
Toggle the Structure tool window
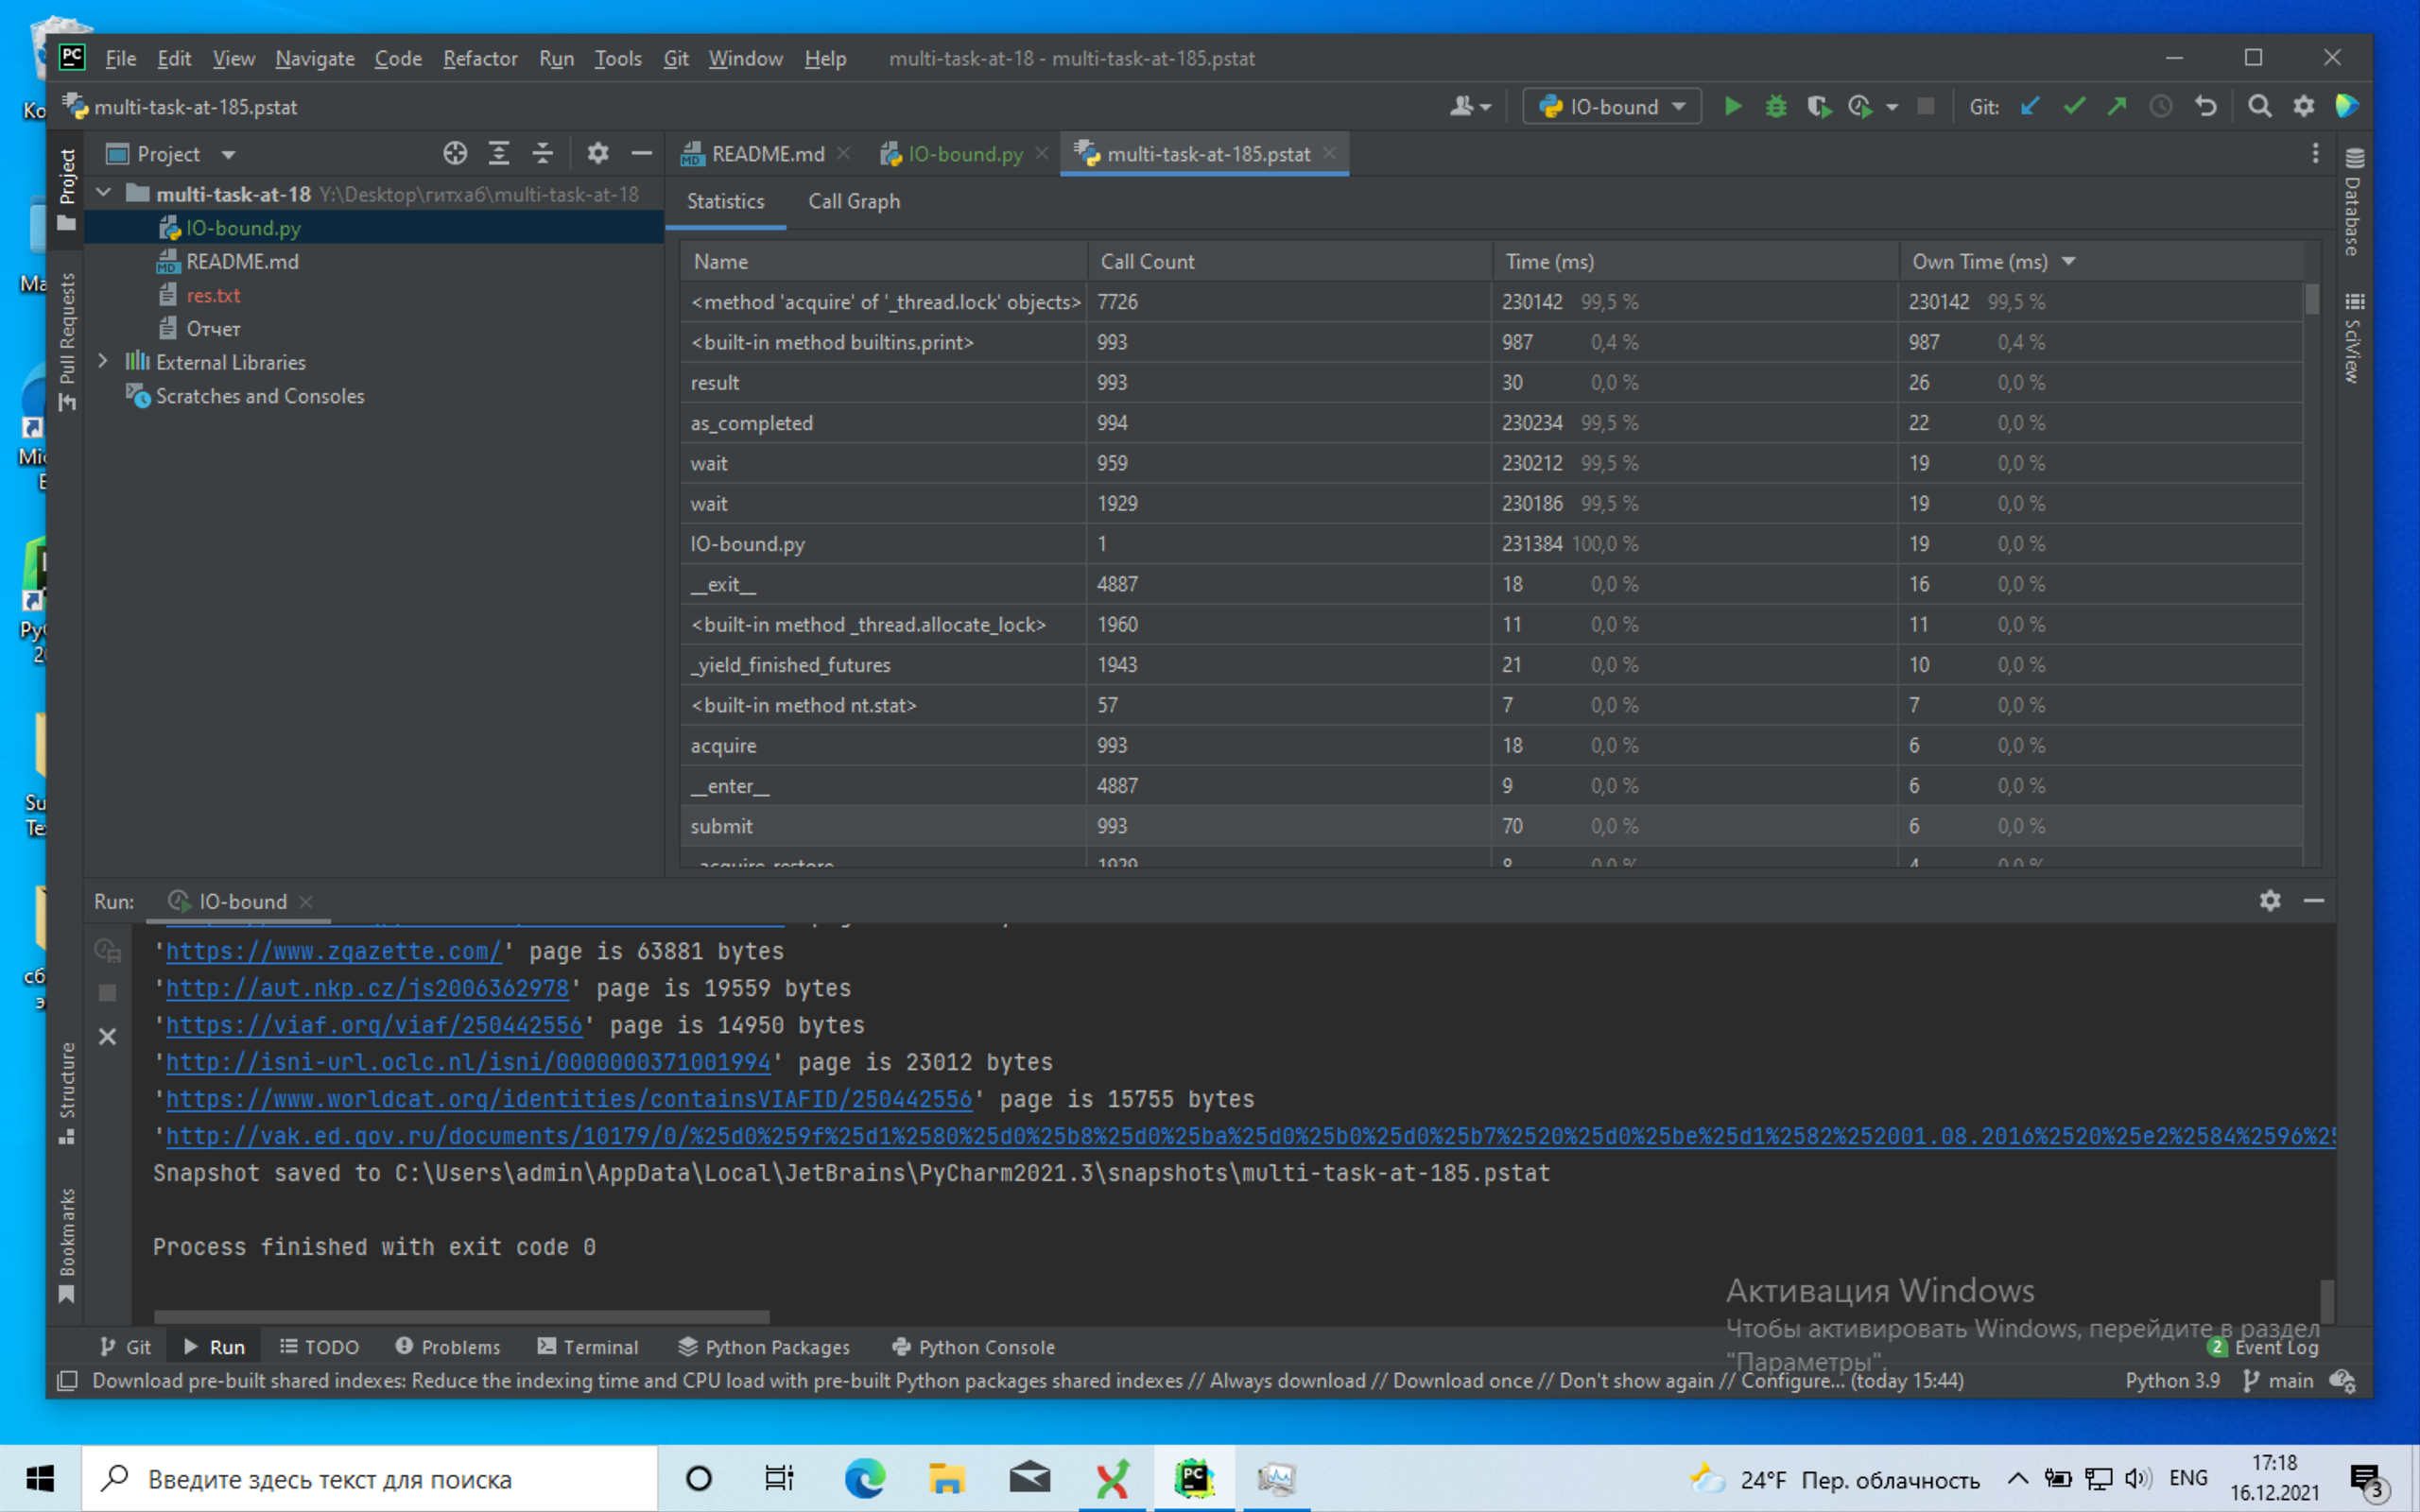(67, 1091)
